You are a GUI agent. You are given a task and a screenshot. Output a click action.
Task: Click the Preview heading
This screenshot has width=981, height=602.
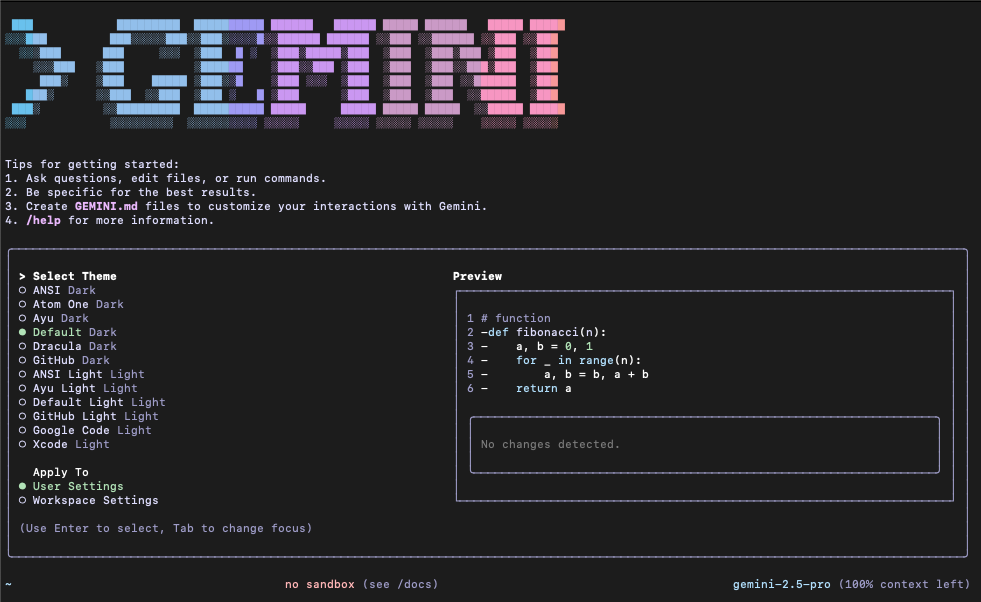pos(477,276)
